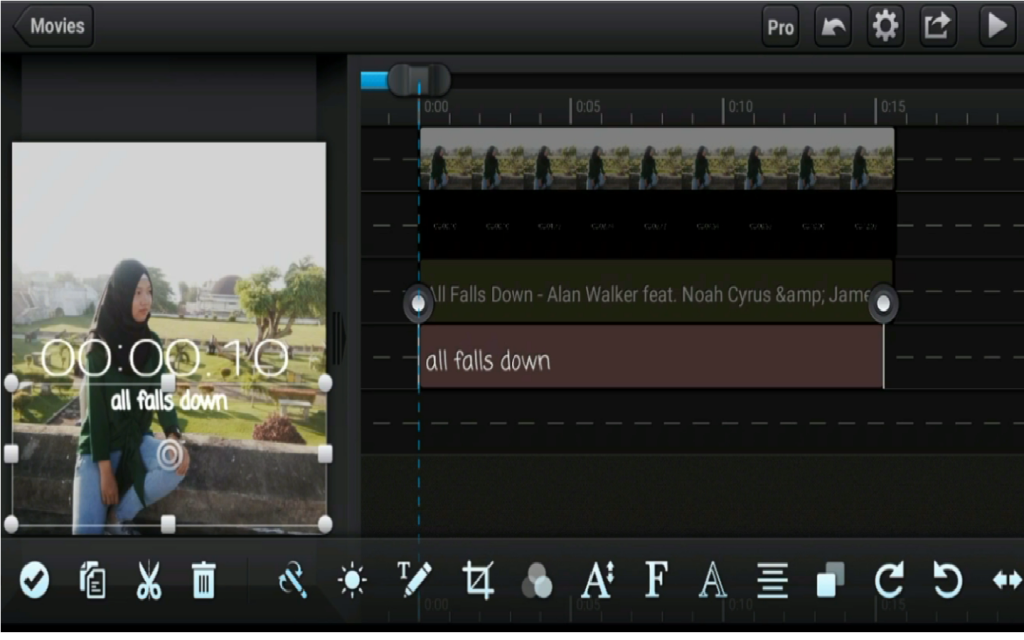This screenshot has height=640, width=1024.
Task: Split the clip with the scissors
Action: coord(149,580)
